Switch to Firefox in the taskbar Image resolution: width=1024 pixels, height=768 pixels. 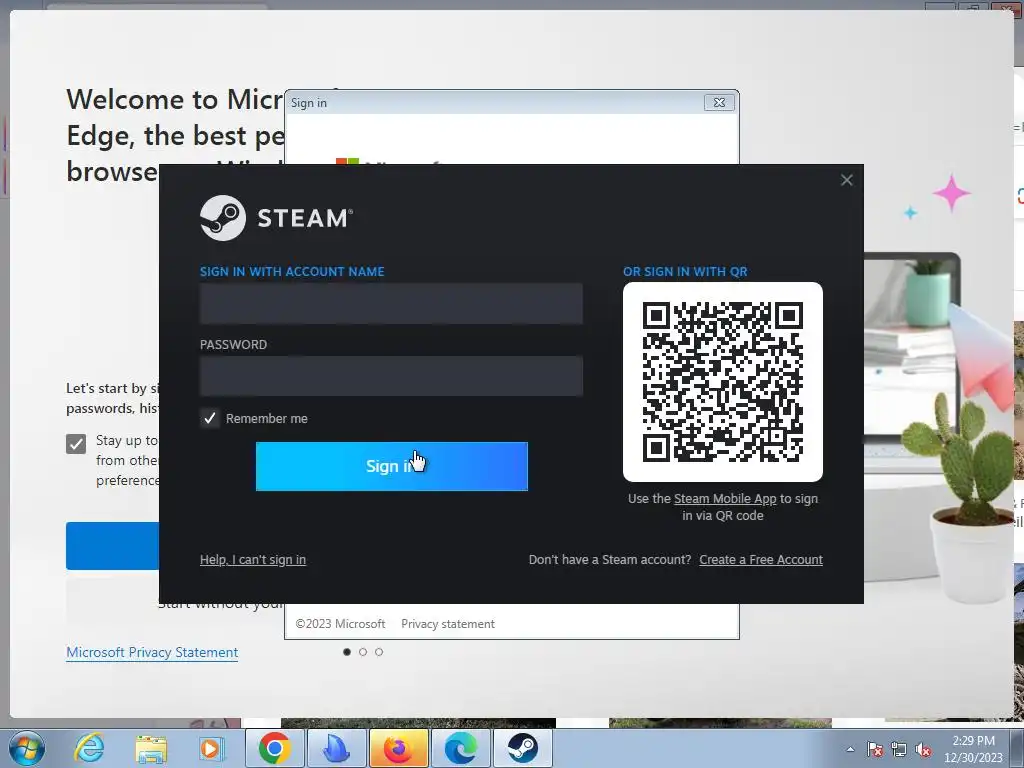tap(398, 748)
